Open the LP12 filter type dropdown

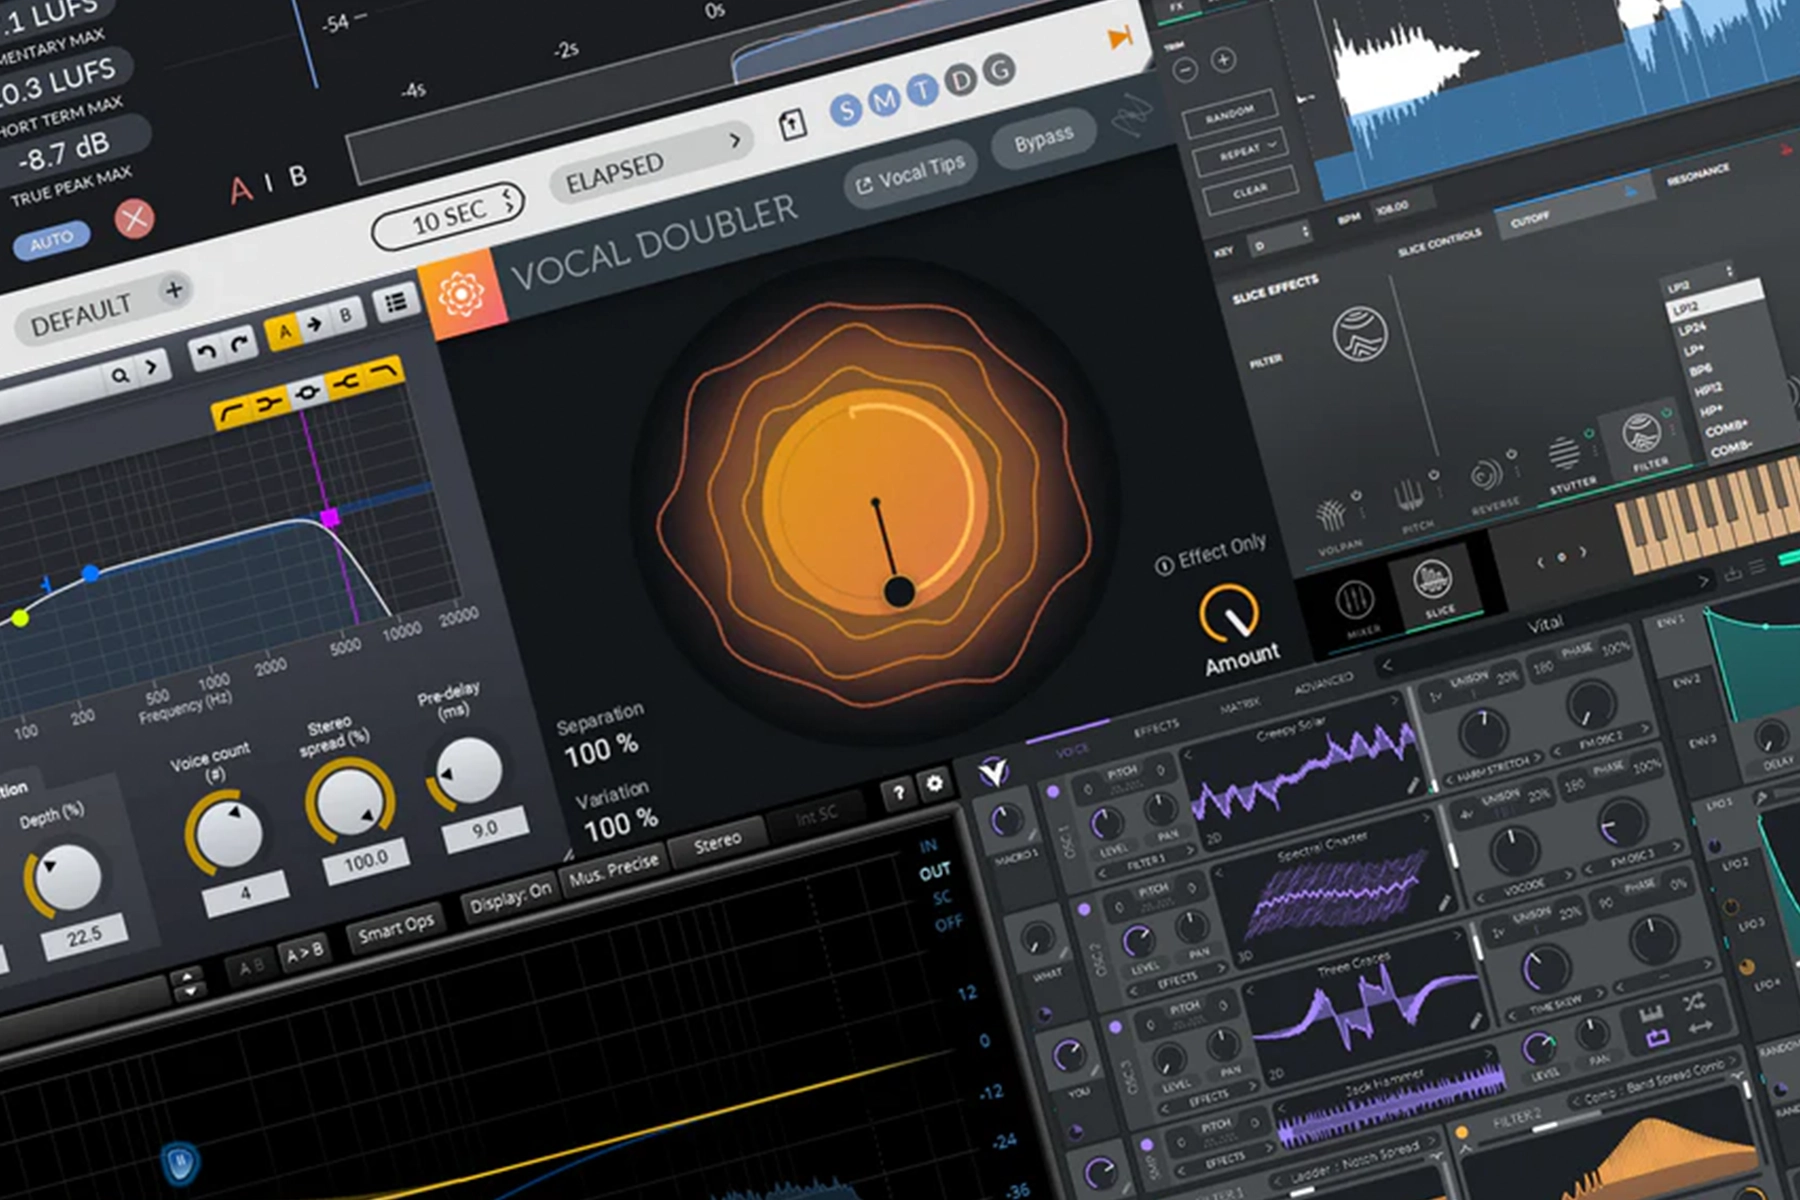[x=1698, y=279]
